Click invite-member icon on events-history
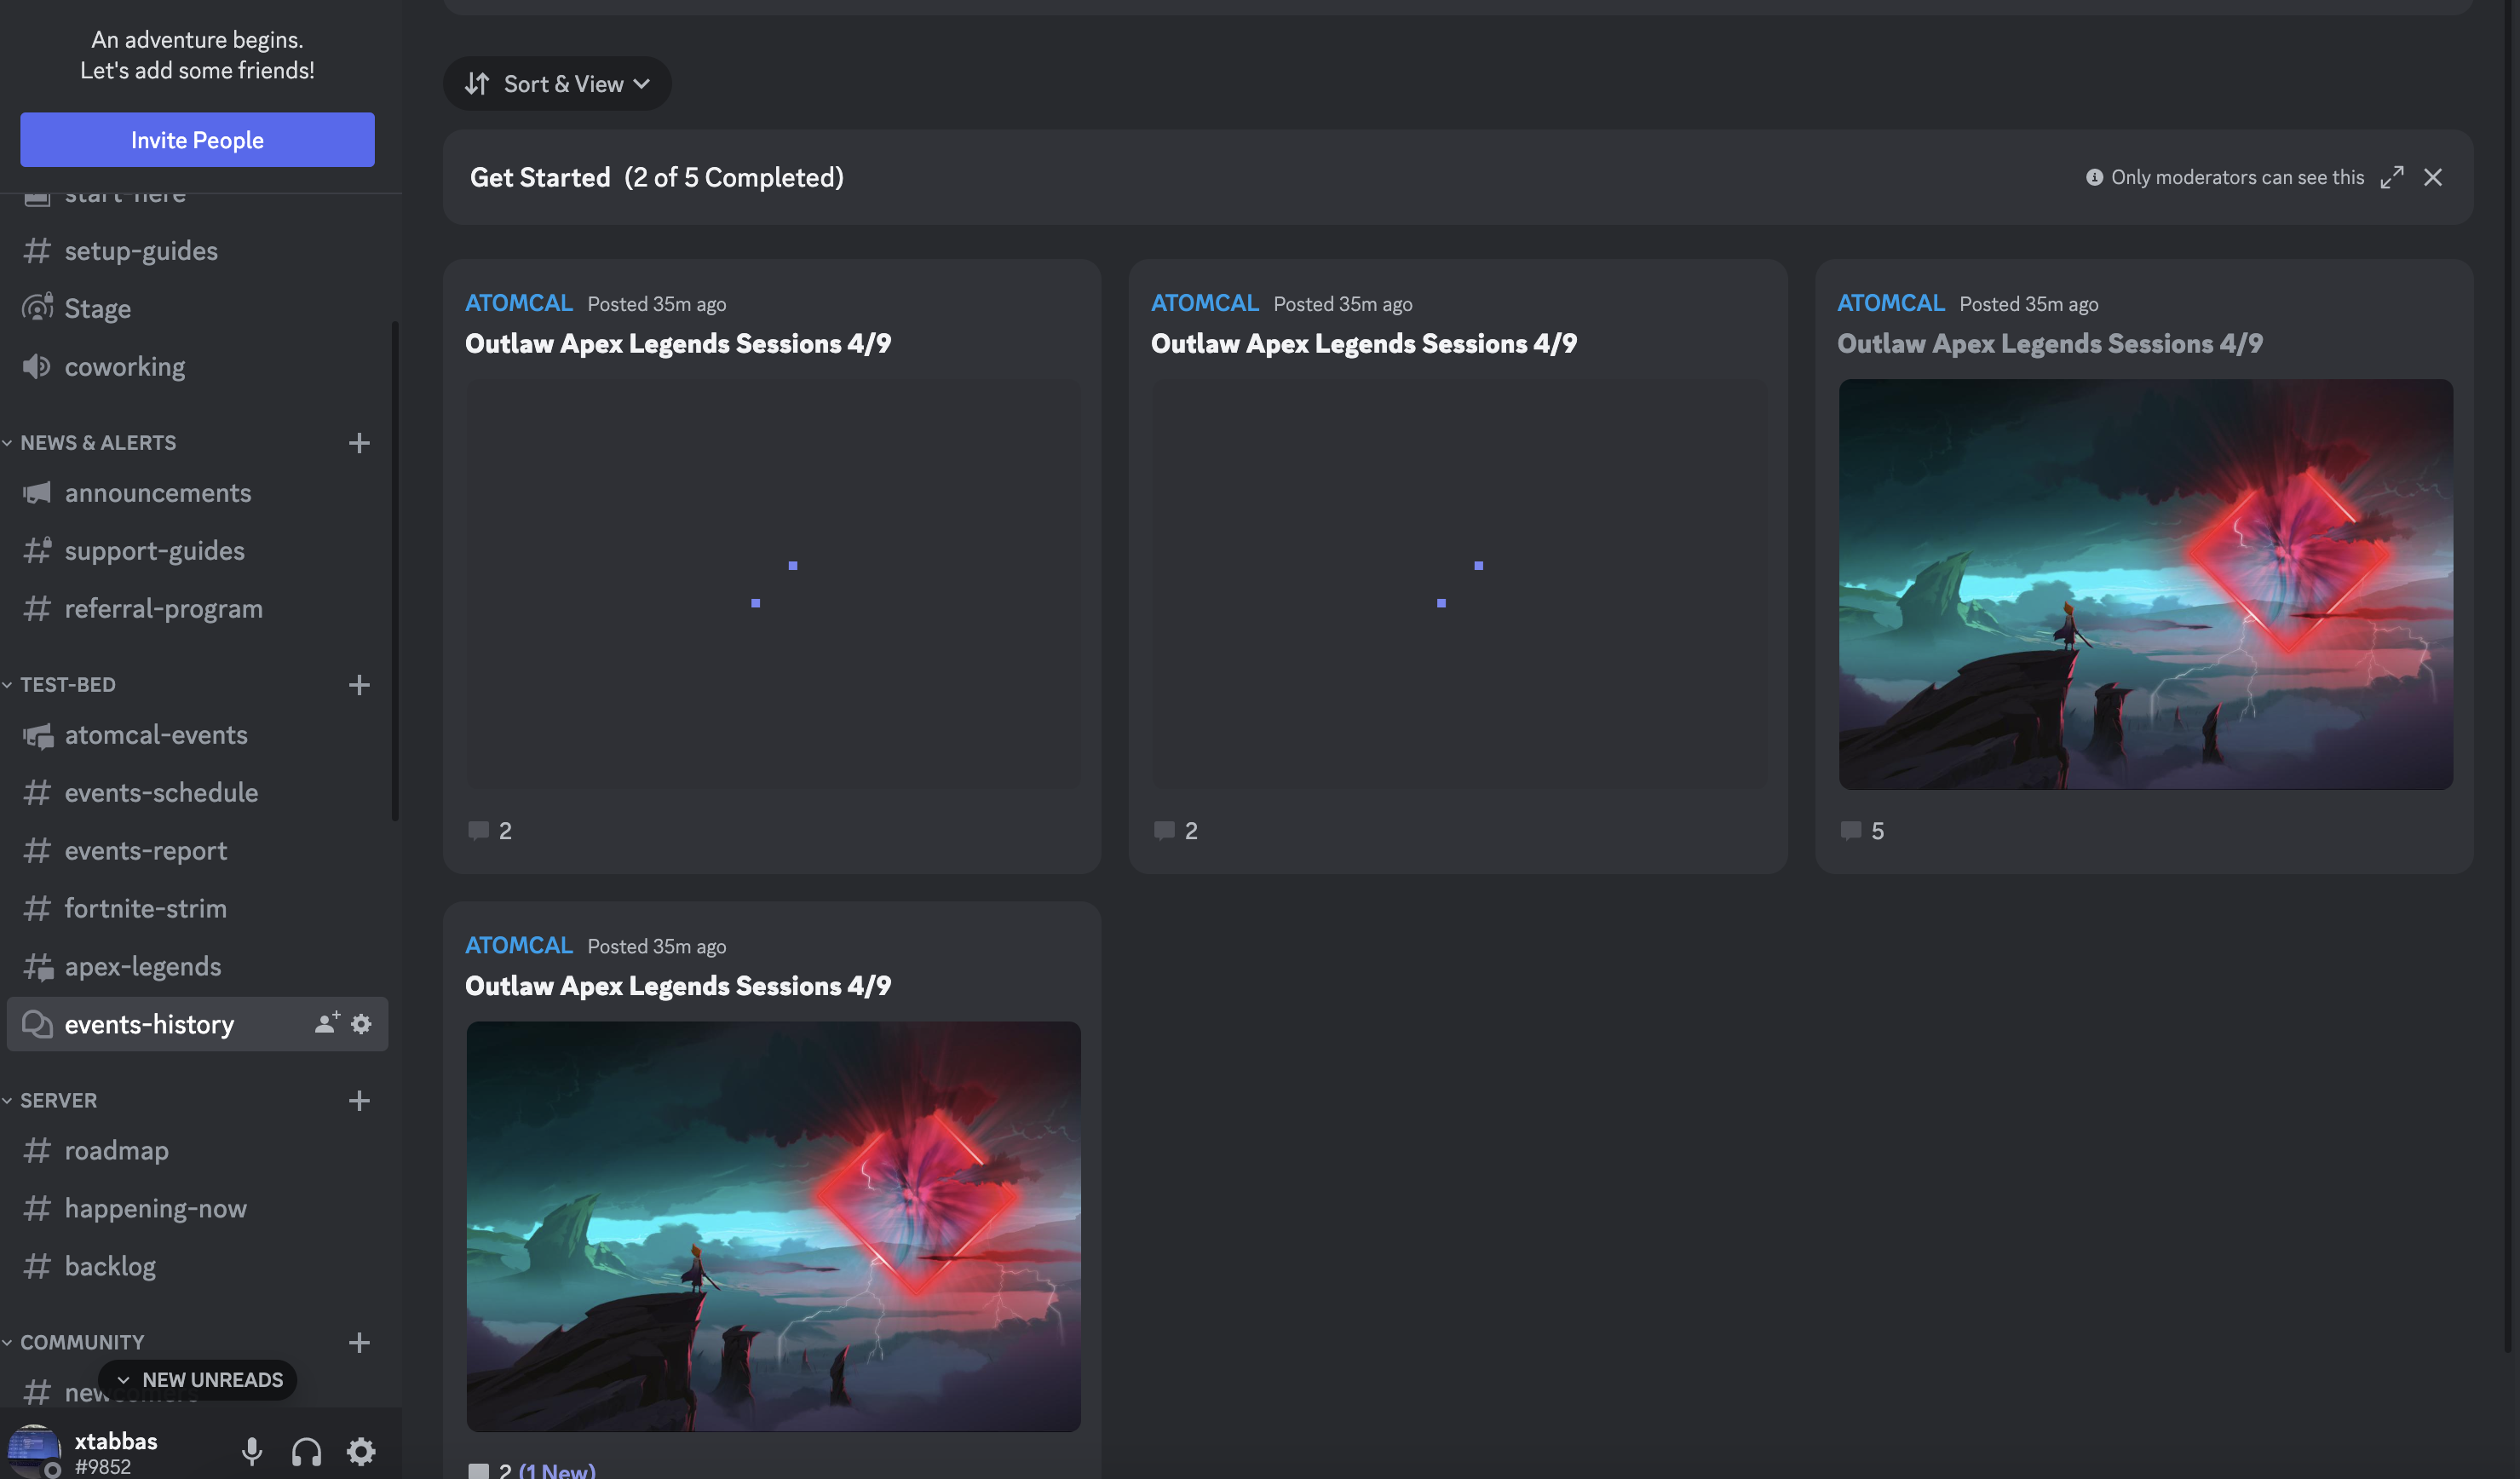The image size is (2520, 1479). pyautogui.click(x=326, y=1023)
